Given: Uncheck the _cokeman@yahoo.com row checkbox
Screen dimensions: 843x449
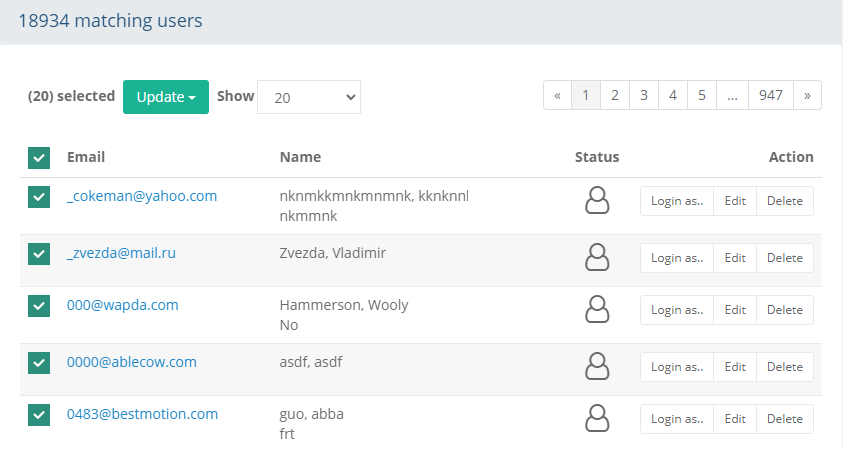Looking at the screenshot, I should click(39, 198).
